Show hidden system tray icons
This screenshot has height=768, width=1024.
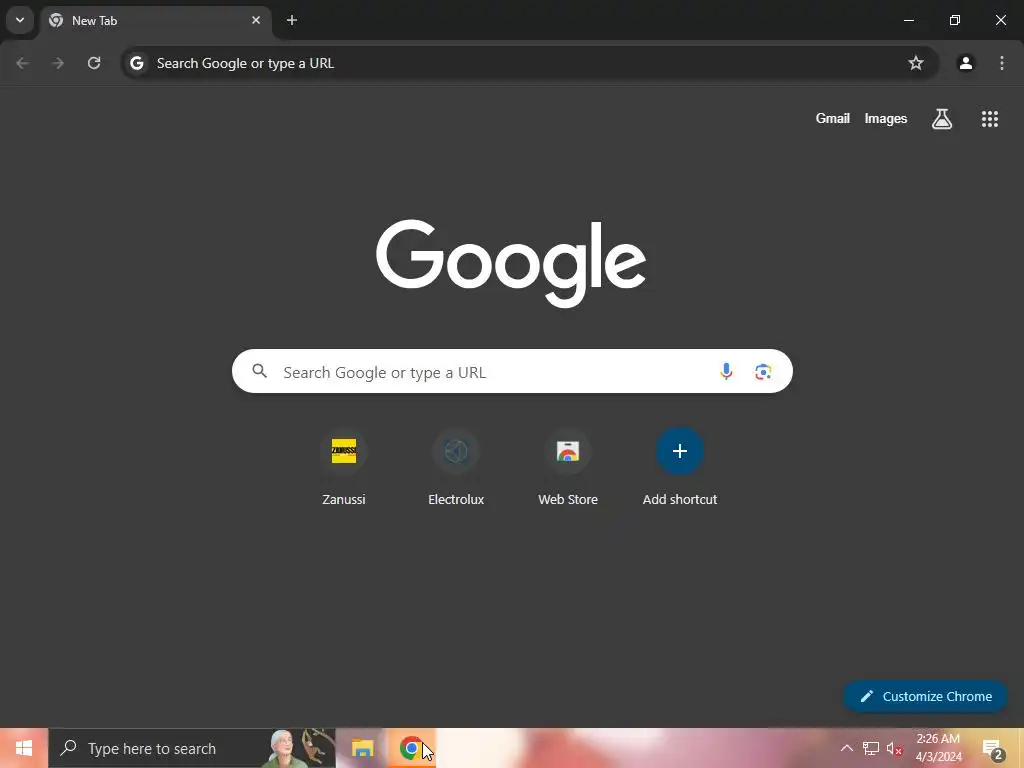(x=846, y=748)
